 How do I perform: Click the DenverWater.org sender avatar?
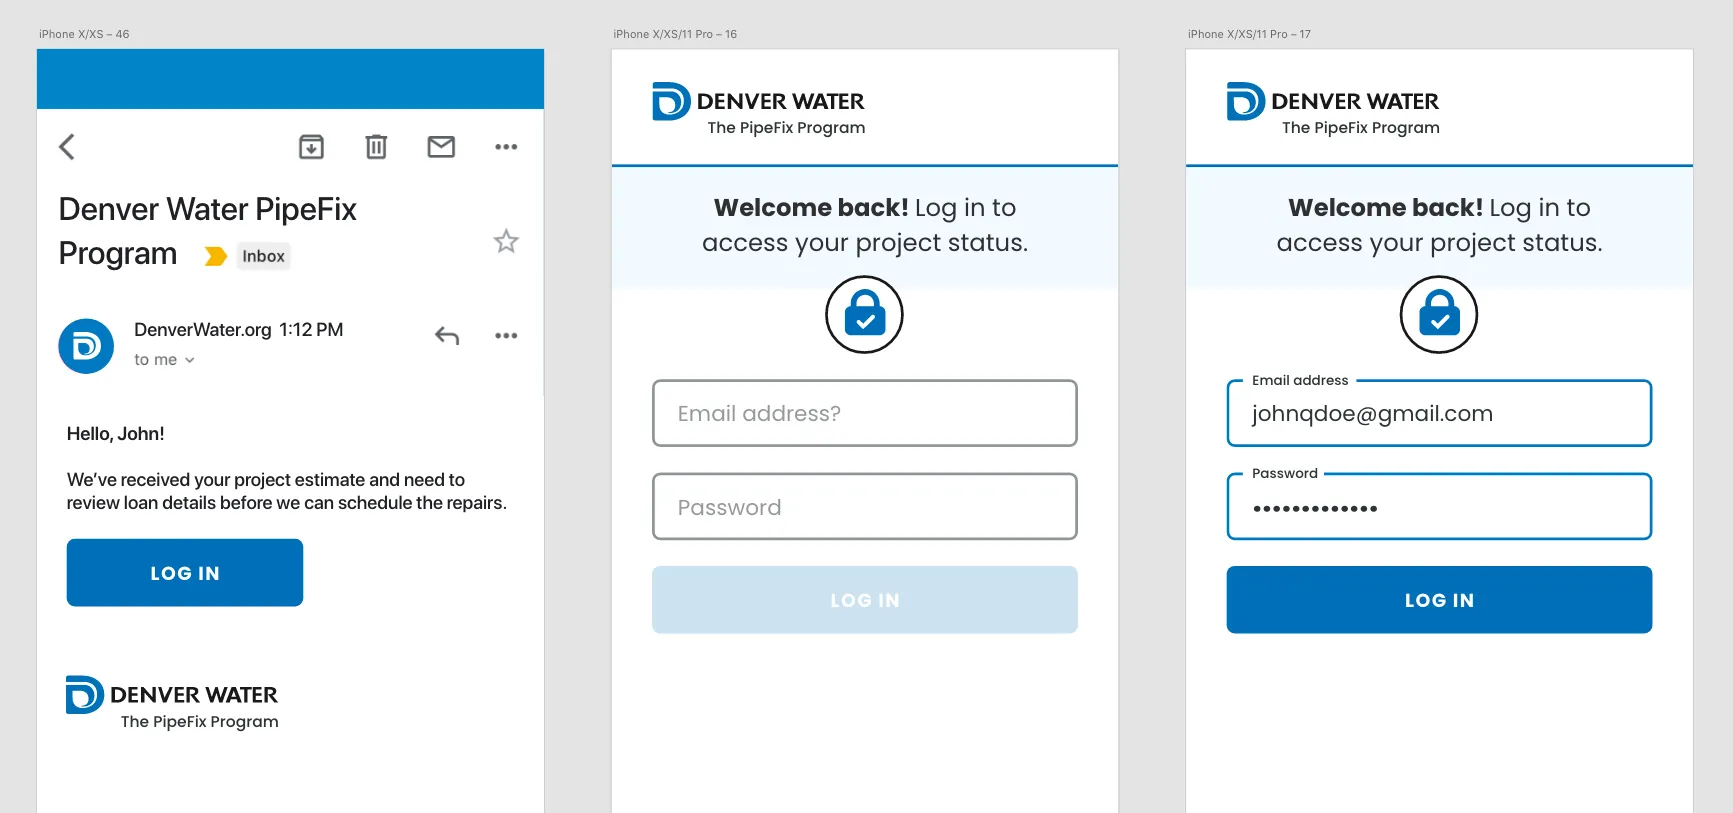86,346
